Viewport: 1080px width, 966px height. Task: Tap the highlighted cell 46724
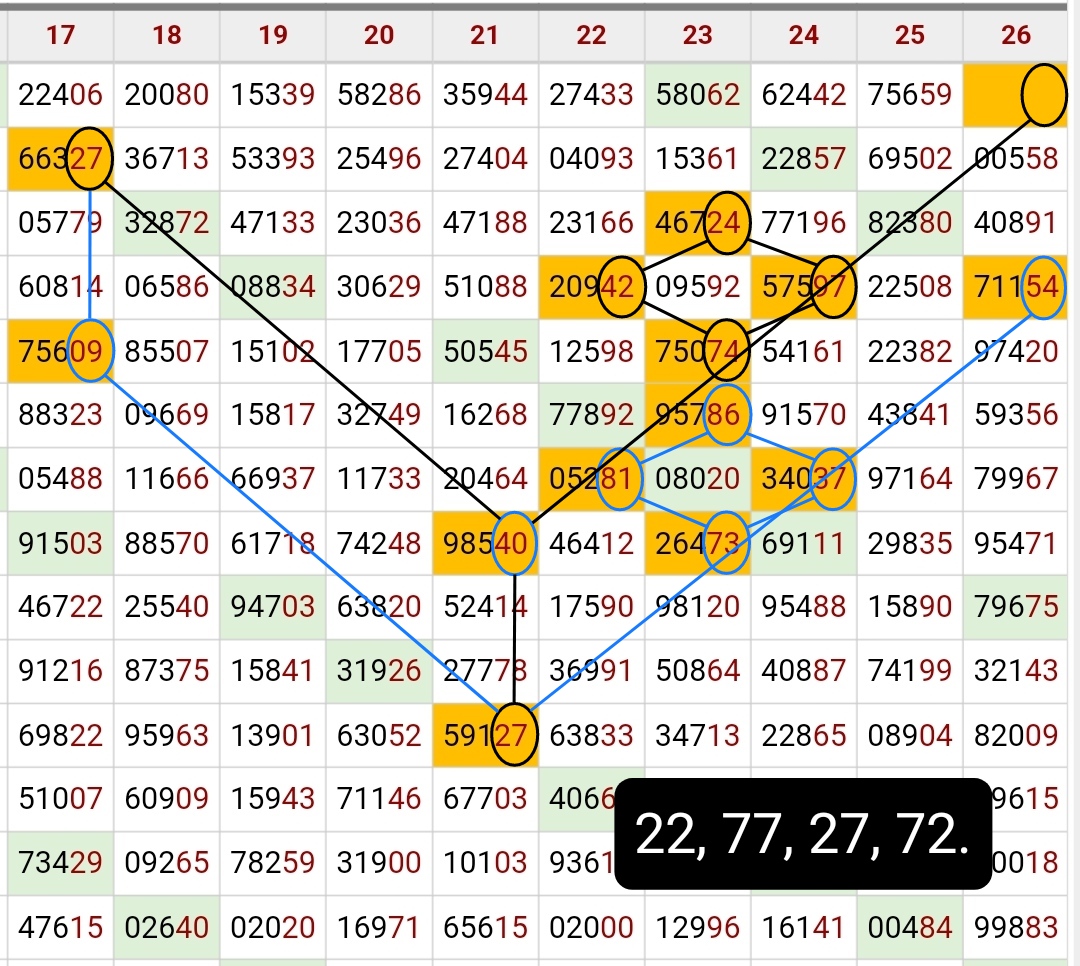tap(698, 223)
